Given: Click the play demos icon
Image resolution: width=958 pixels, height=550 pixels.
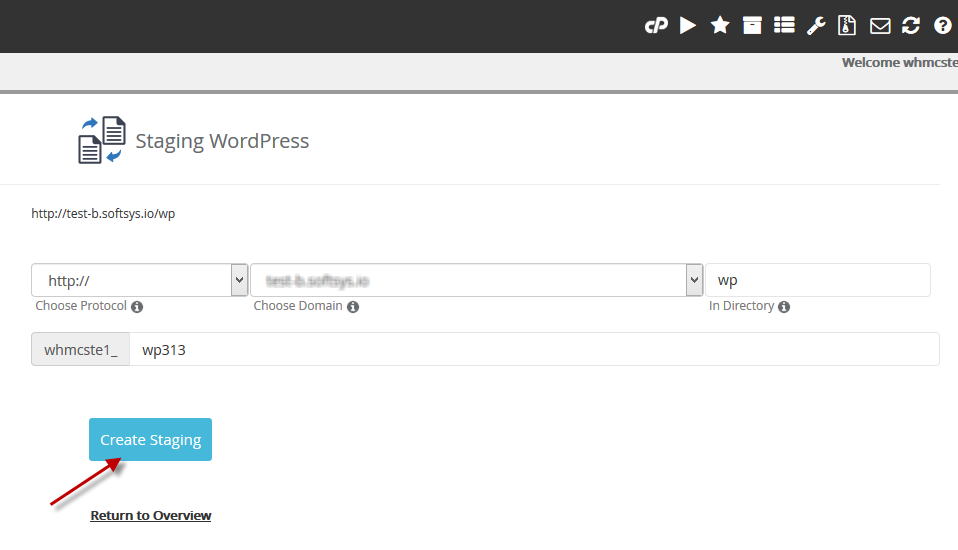Looking at the screenshot, I should coord(688,26).
